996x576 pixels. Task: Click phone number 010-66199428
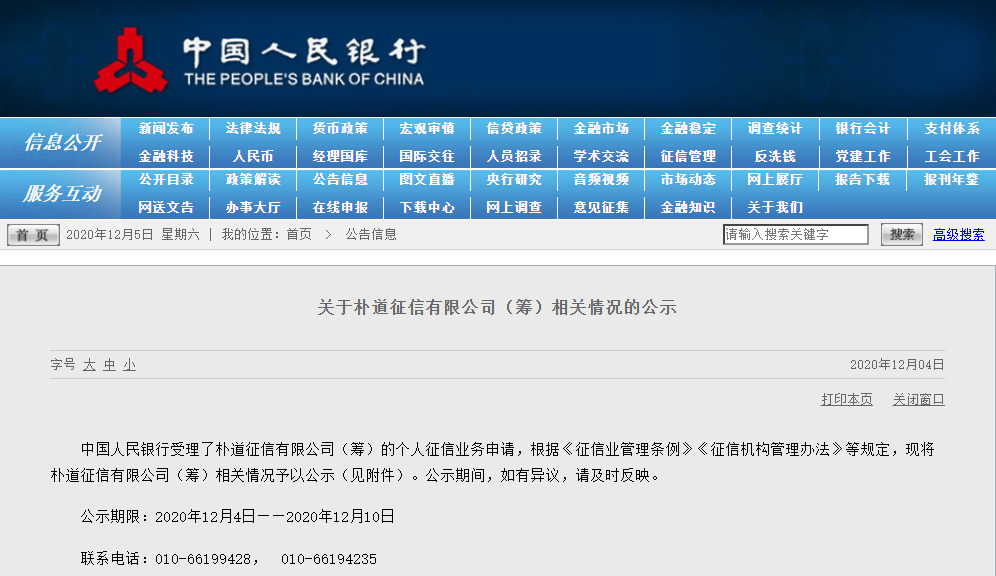click(x=203, y=559)
